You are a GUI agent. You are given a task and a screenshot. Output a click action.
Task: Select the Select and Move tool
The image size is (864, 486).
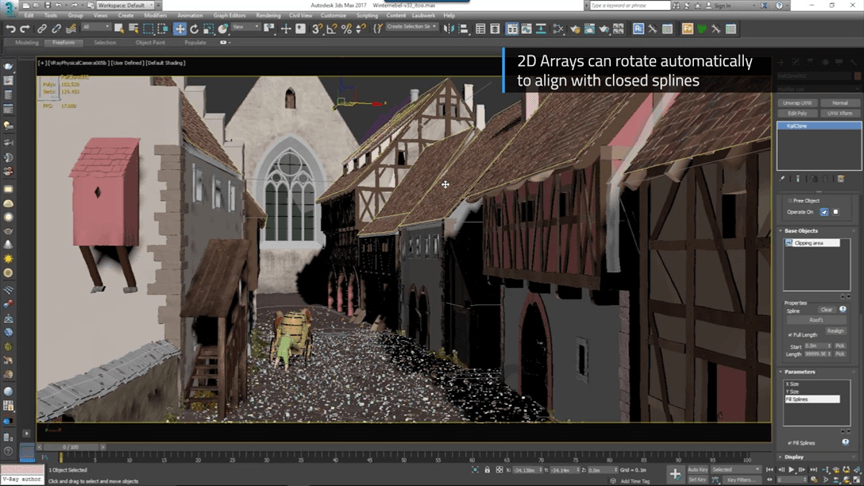(x=180, y=29)
